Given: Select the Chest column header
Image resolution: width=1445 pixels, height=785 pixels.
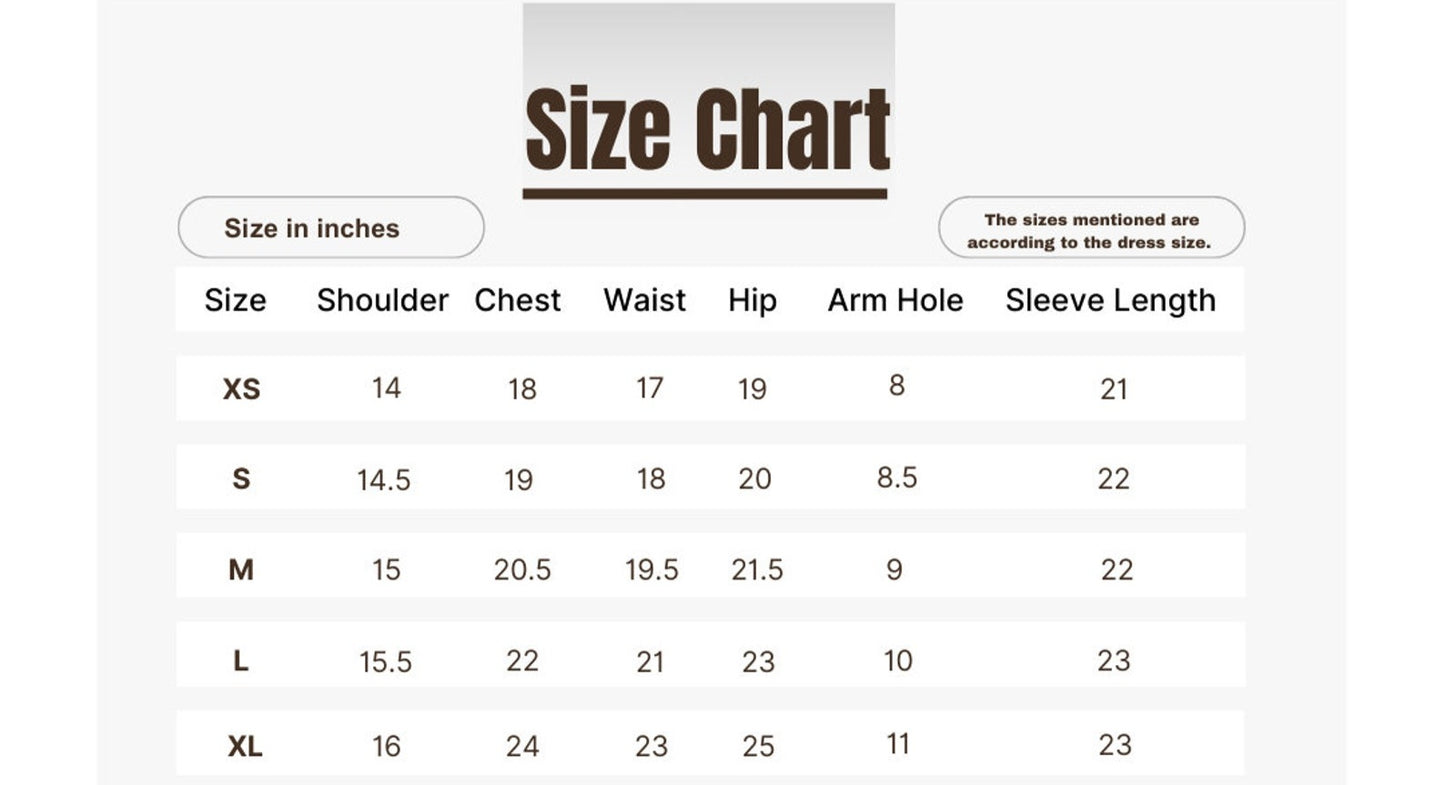Looking at the screenshot, I should 517,300.
